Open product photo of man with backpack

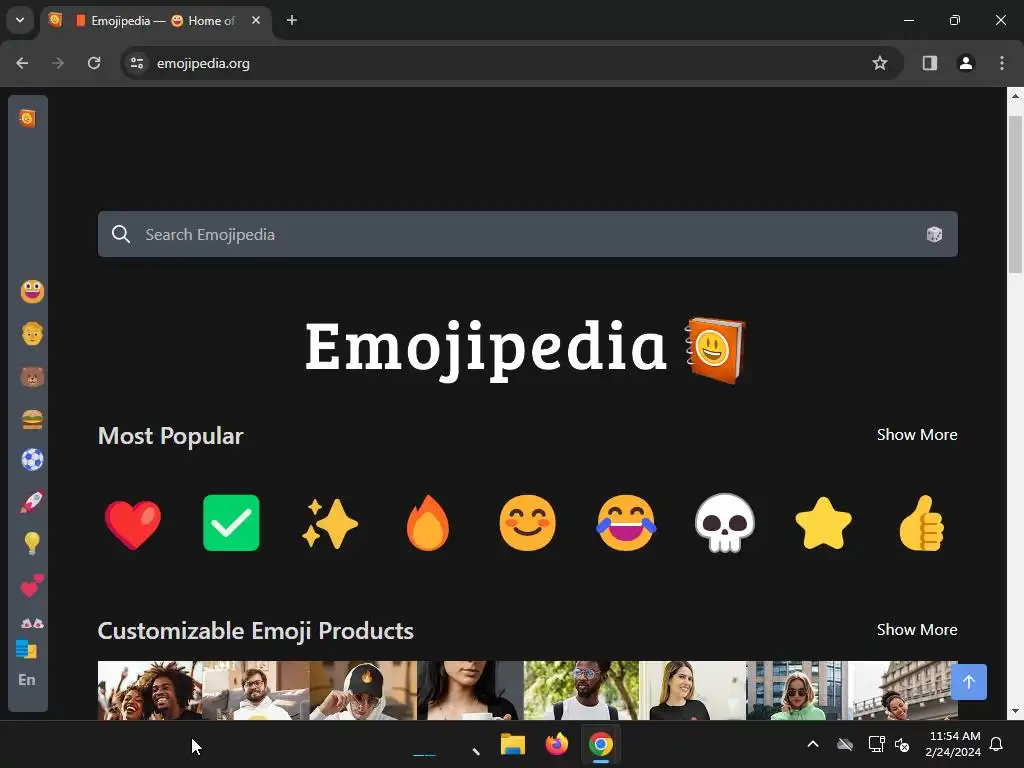pyautogui.click(x=581, y=690)
